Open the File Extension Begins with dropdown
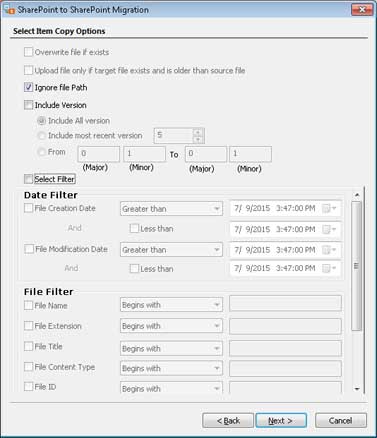The width and height of the screenshot is (377, 438). (x=171, y=326)
